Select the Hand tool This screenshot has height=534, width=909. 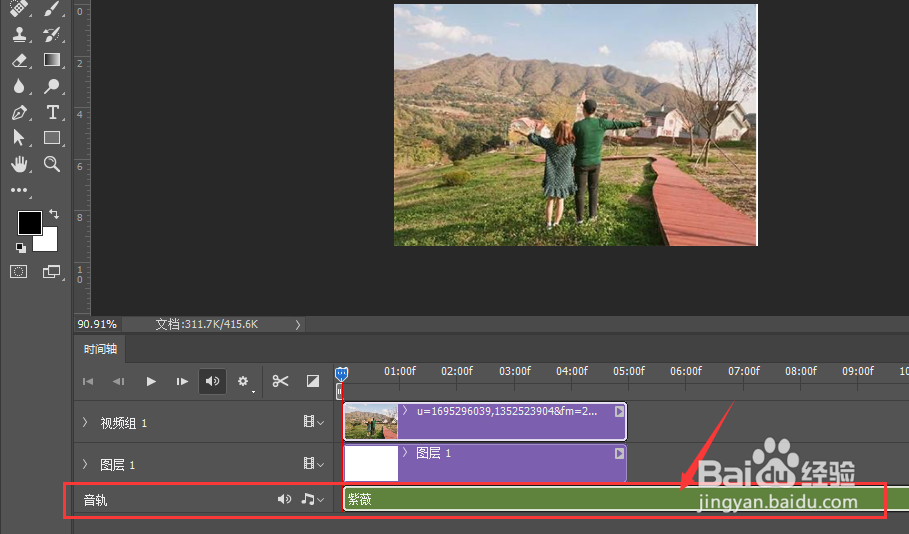point(19,164)
